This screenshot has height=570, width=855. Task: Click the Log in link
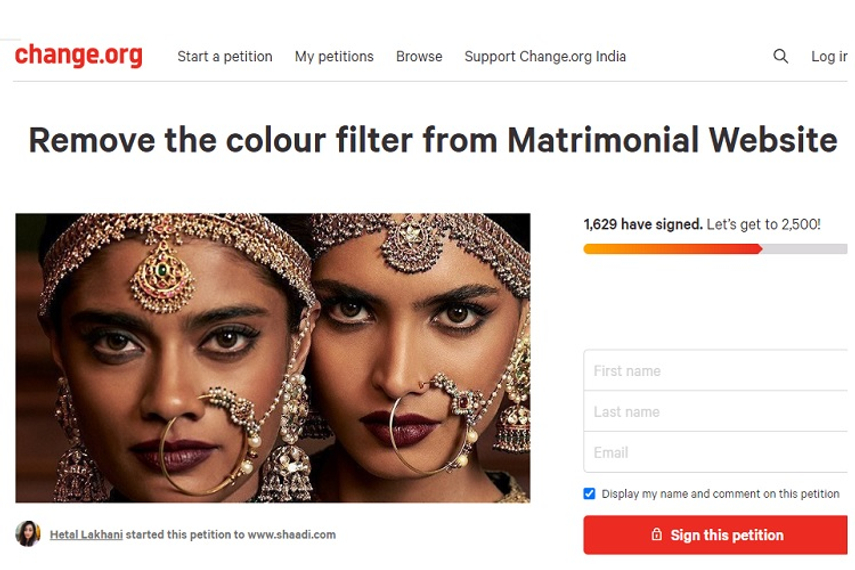pyautogui.click(x=829, y=57)
